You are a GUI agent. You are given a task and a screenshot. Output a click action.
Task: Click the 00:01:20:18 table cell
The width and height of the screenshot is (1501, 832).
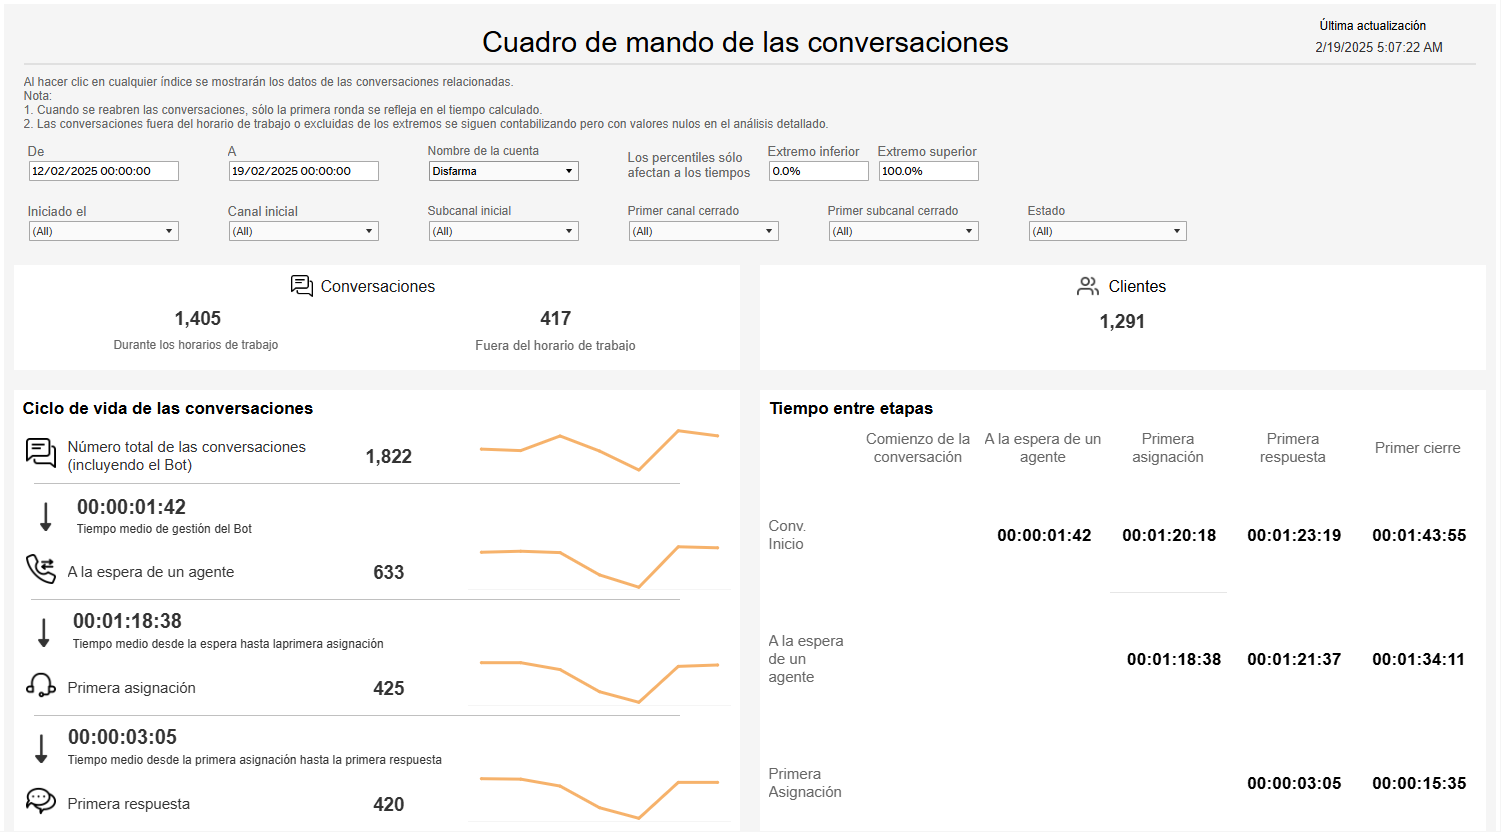[x=1169, y=536]
